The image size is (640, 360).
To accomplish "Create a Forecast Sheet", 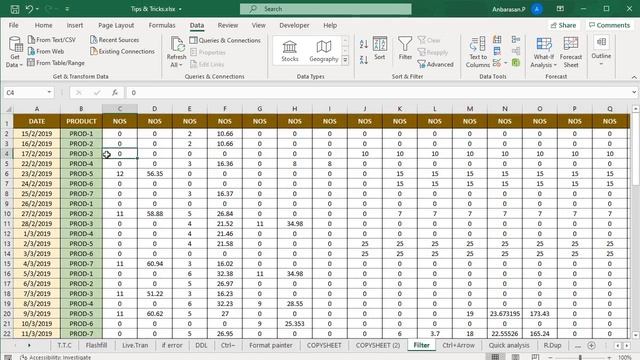I will point(571,52).
